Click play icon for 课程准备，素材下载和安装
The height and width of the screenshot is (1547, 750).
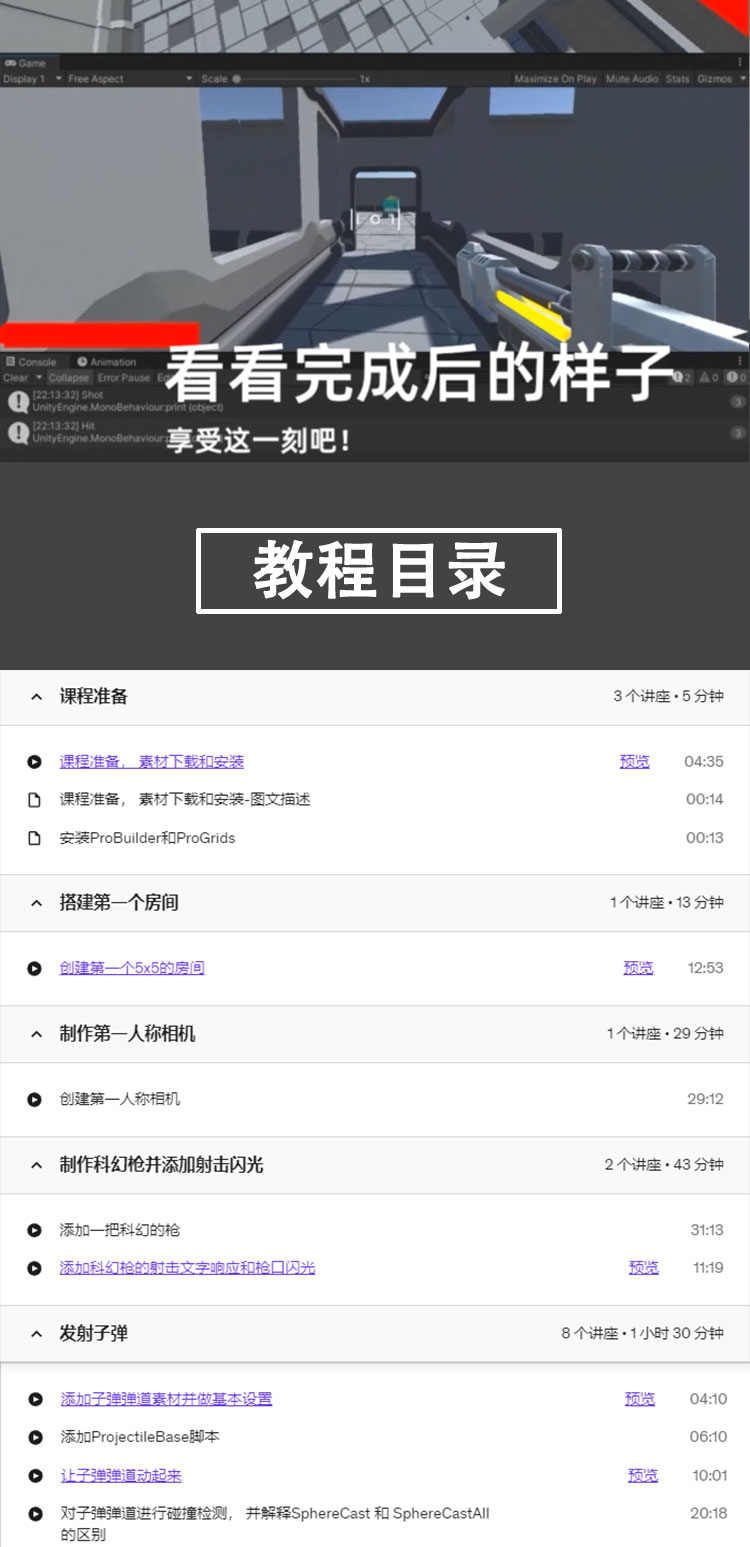point(35,762)
